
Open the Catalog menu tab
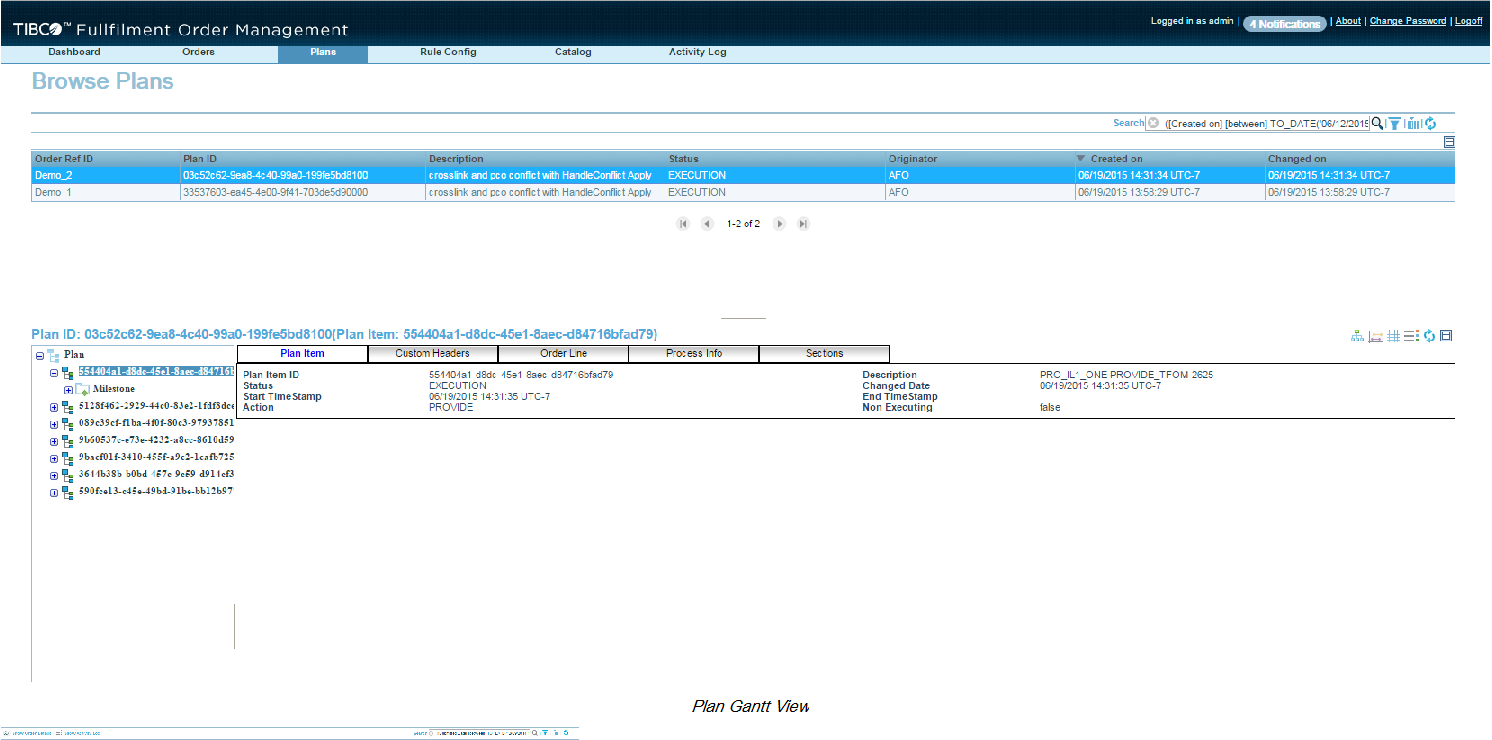(573, 52)
